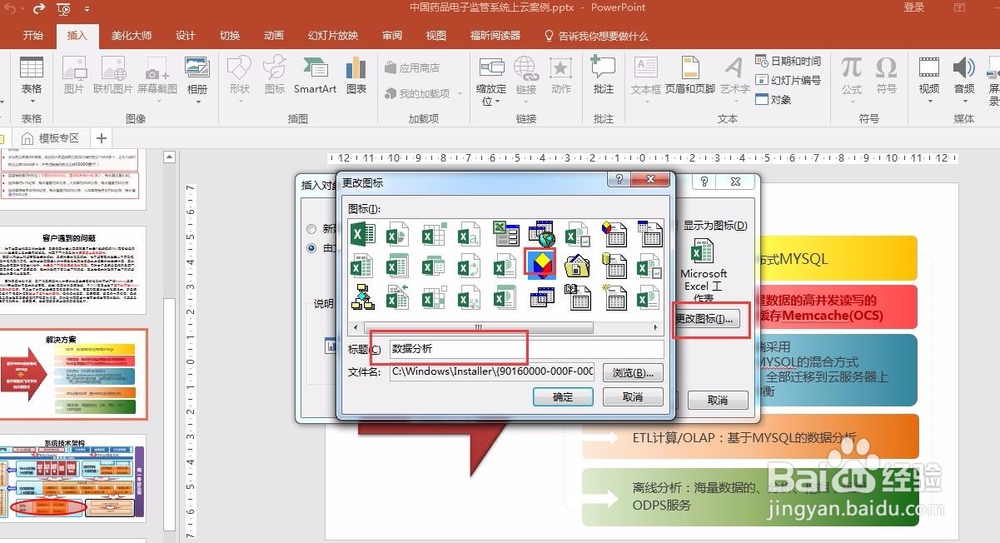Click the icon list horizontal scrollbar thumb
The width and height of the screenshot is (1000, 543).
tap(478, 327)
